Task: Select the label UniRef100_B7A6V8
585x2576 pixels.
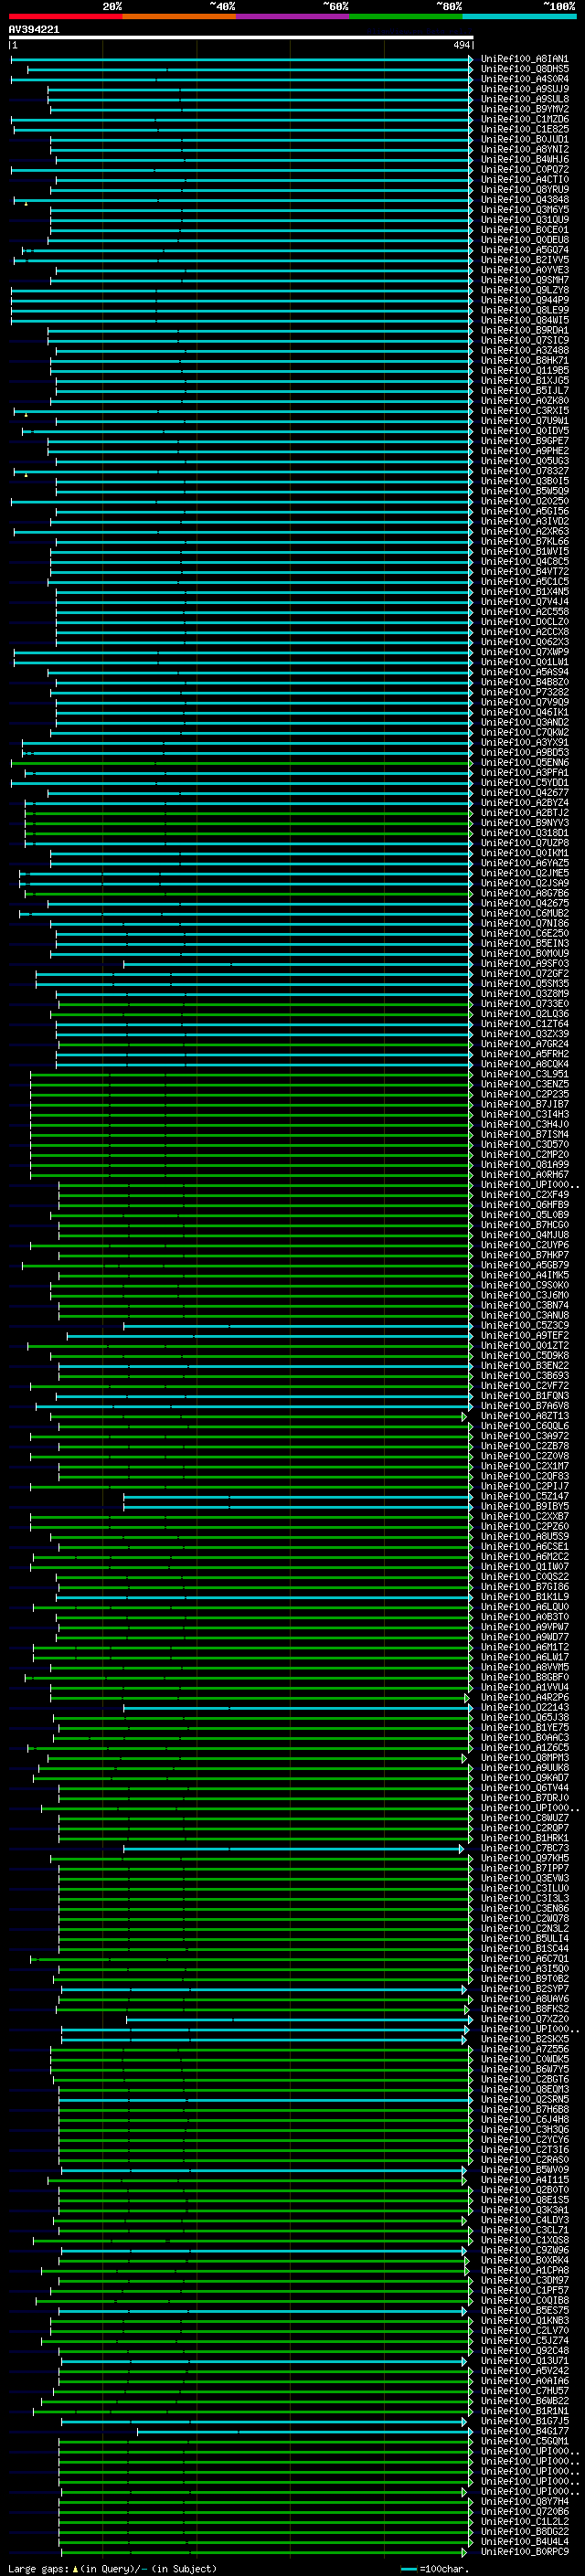Action: pos(524,1406)
